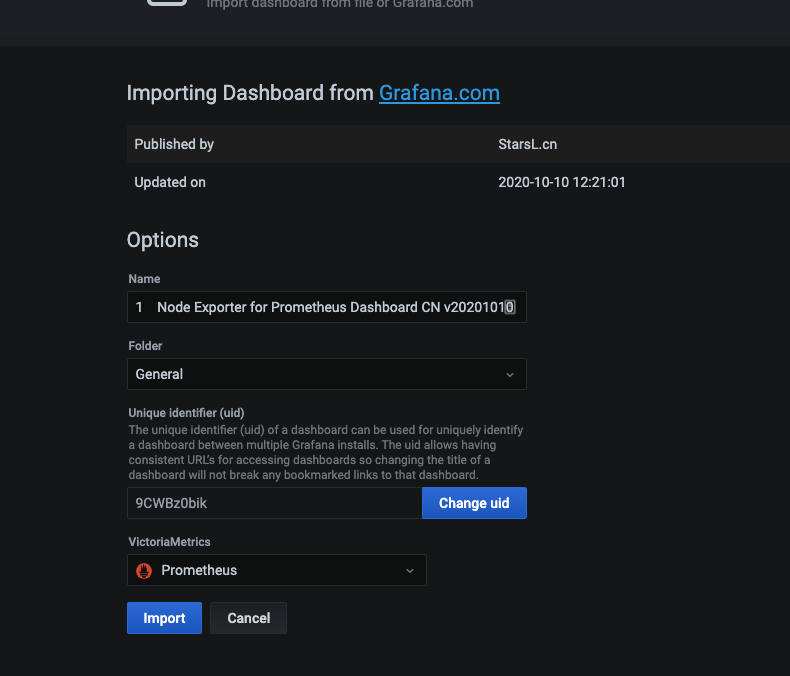
Task: Click the Importing Dashboard from heading
Action: point(250,93)
